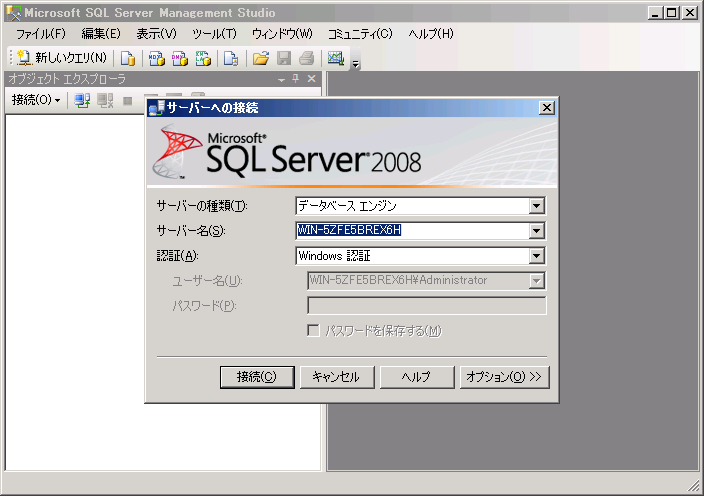The width and height of the screenshot is (704, 496).
Task: Click the キャンセル button
Action: coord(337,377)
